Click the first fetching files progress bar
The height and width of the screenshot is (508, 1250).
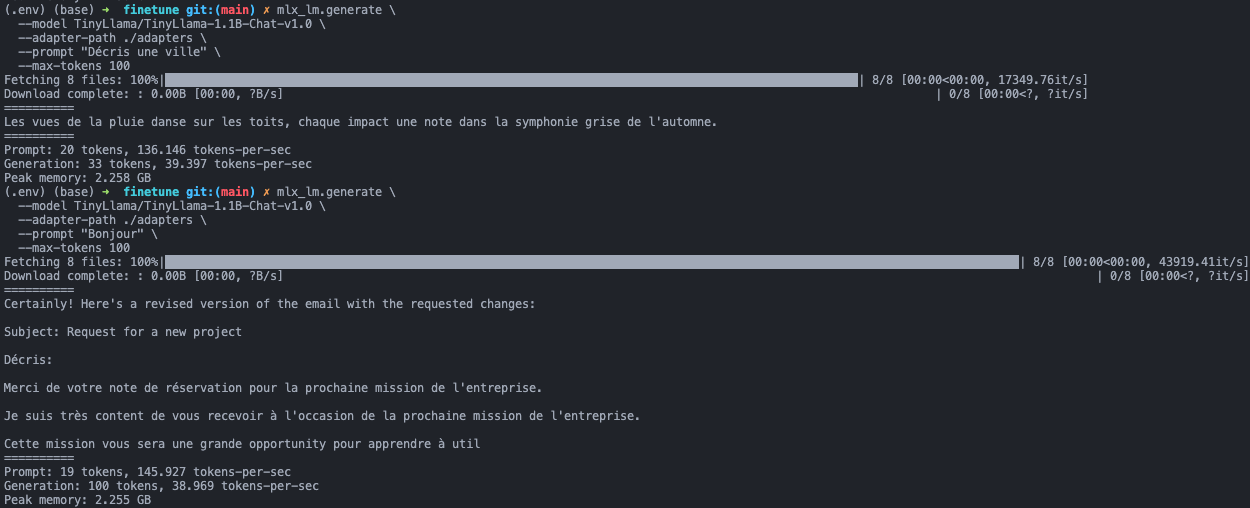click(x=511, y=80)
